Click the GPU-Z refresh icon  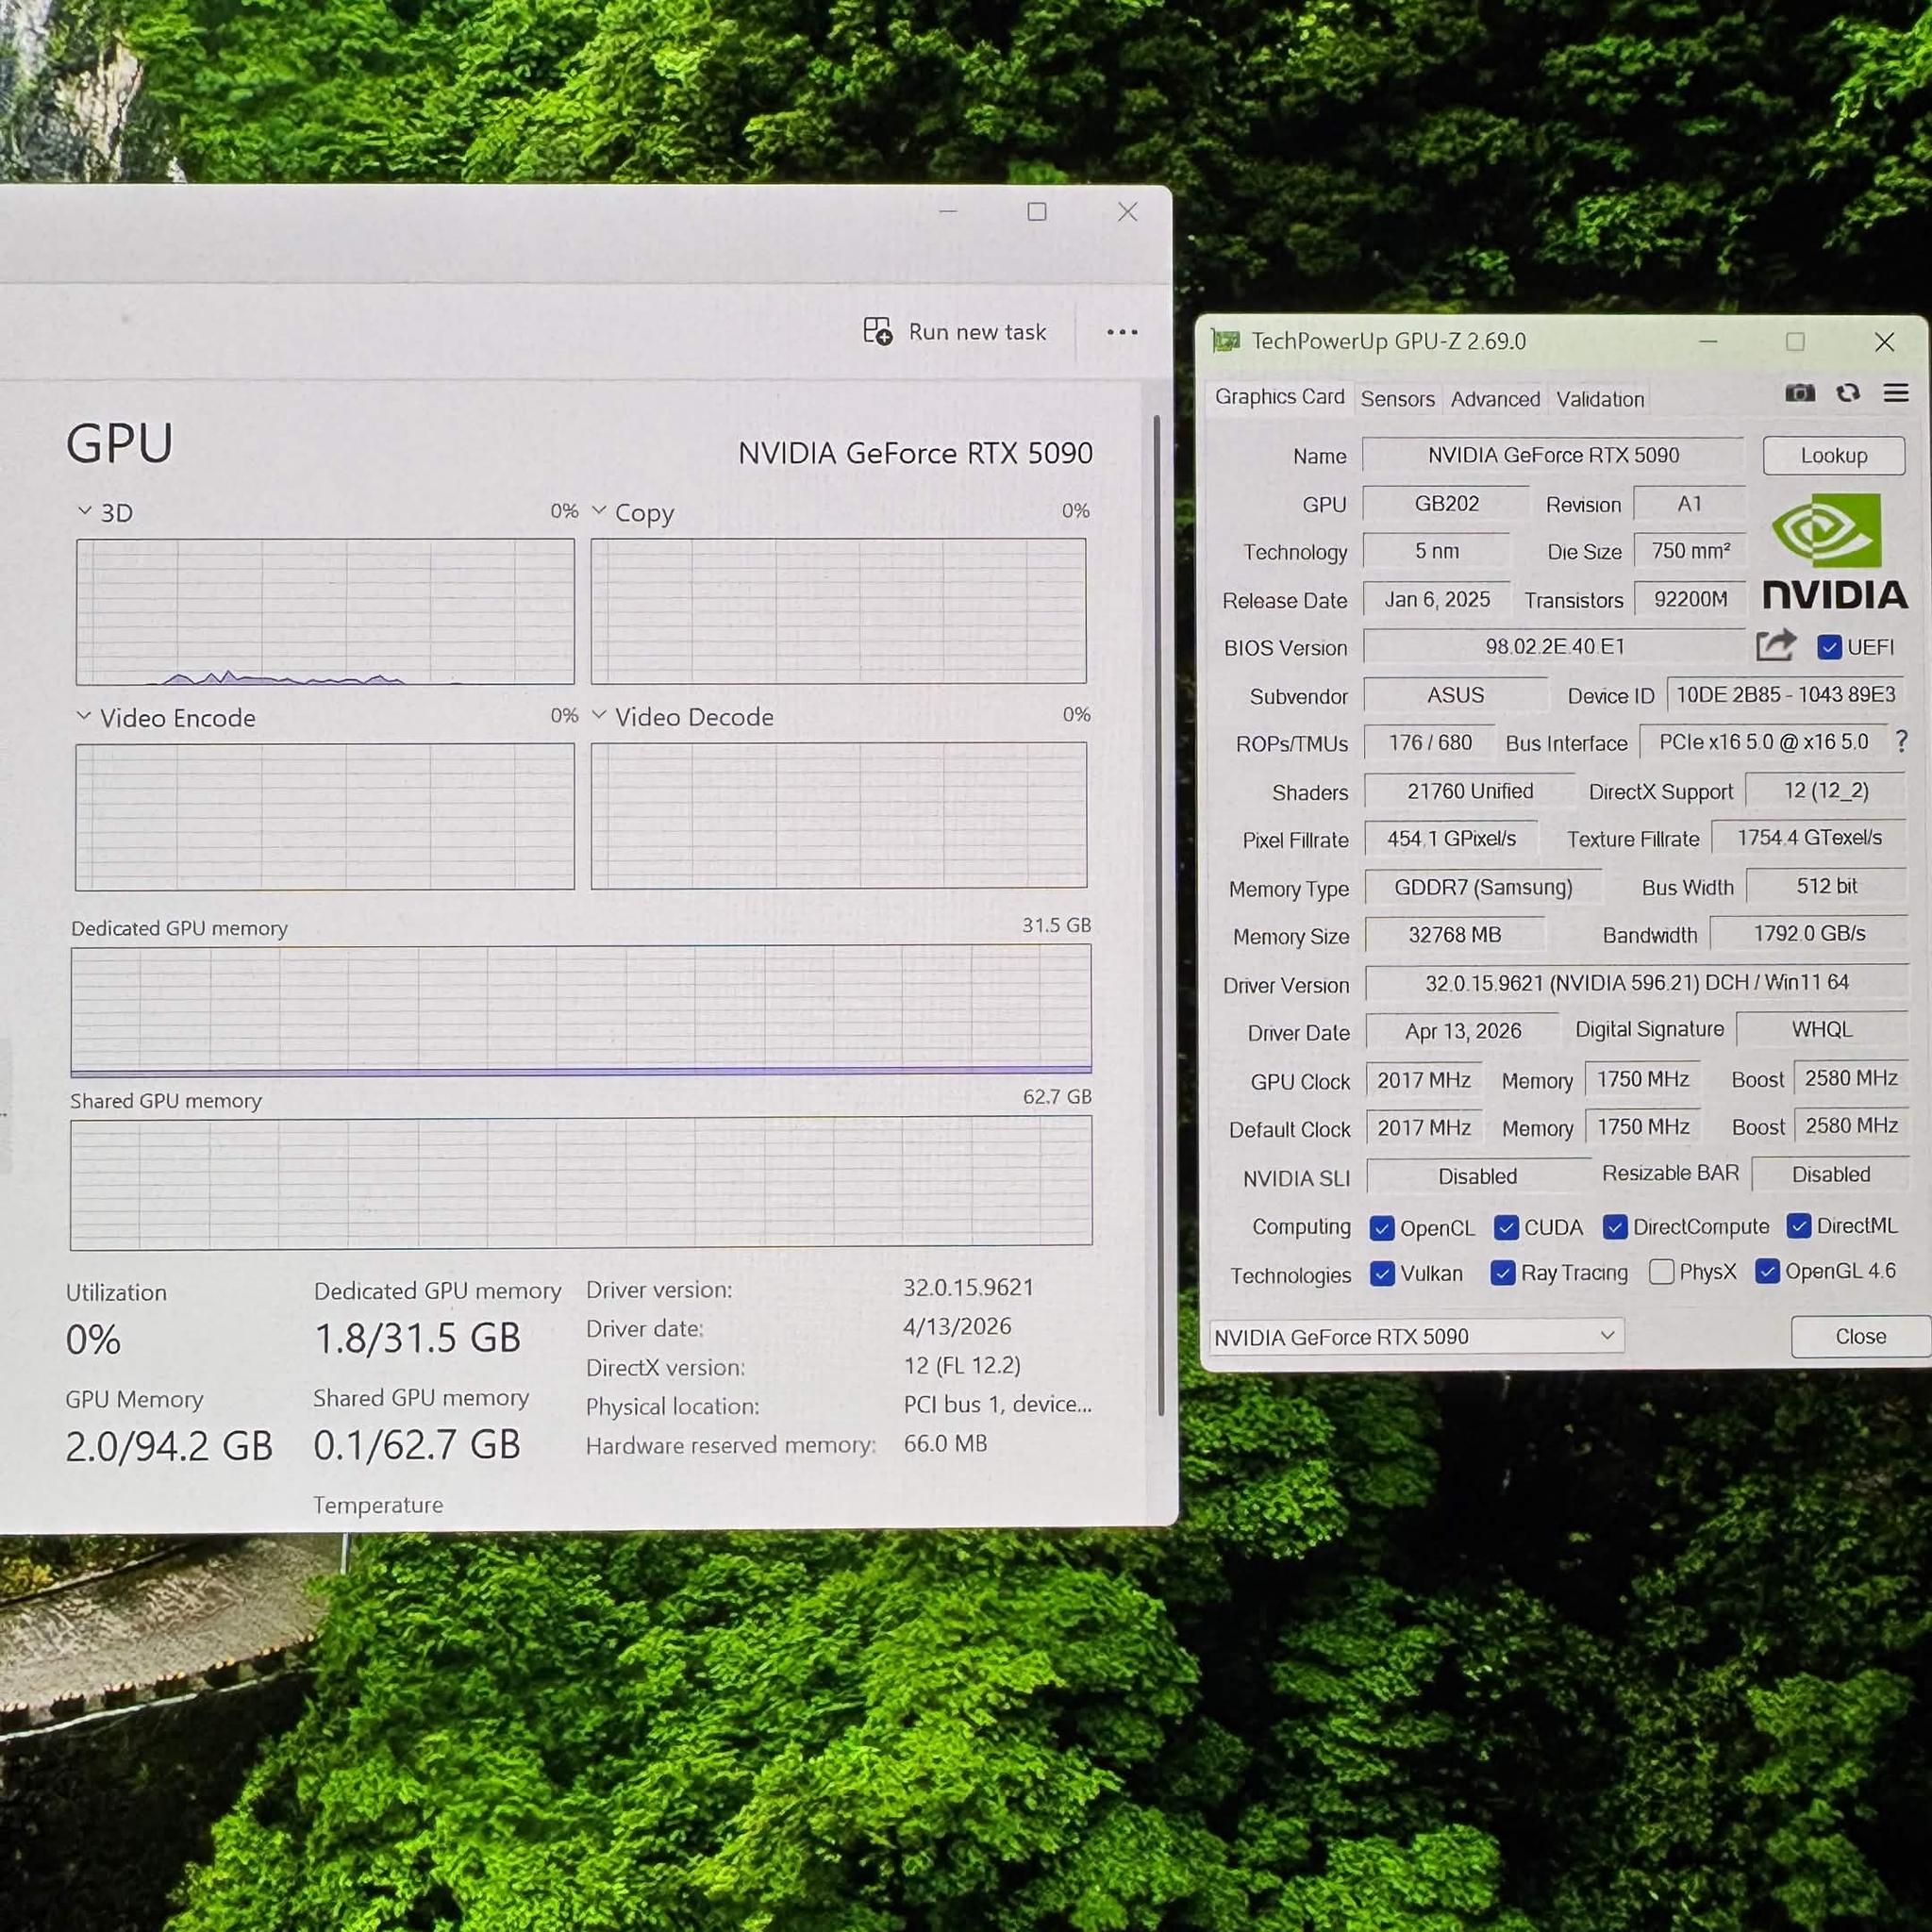coord(1848,393)
